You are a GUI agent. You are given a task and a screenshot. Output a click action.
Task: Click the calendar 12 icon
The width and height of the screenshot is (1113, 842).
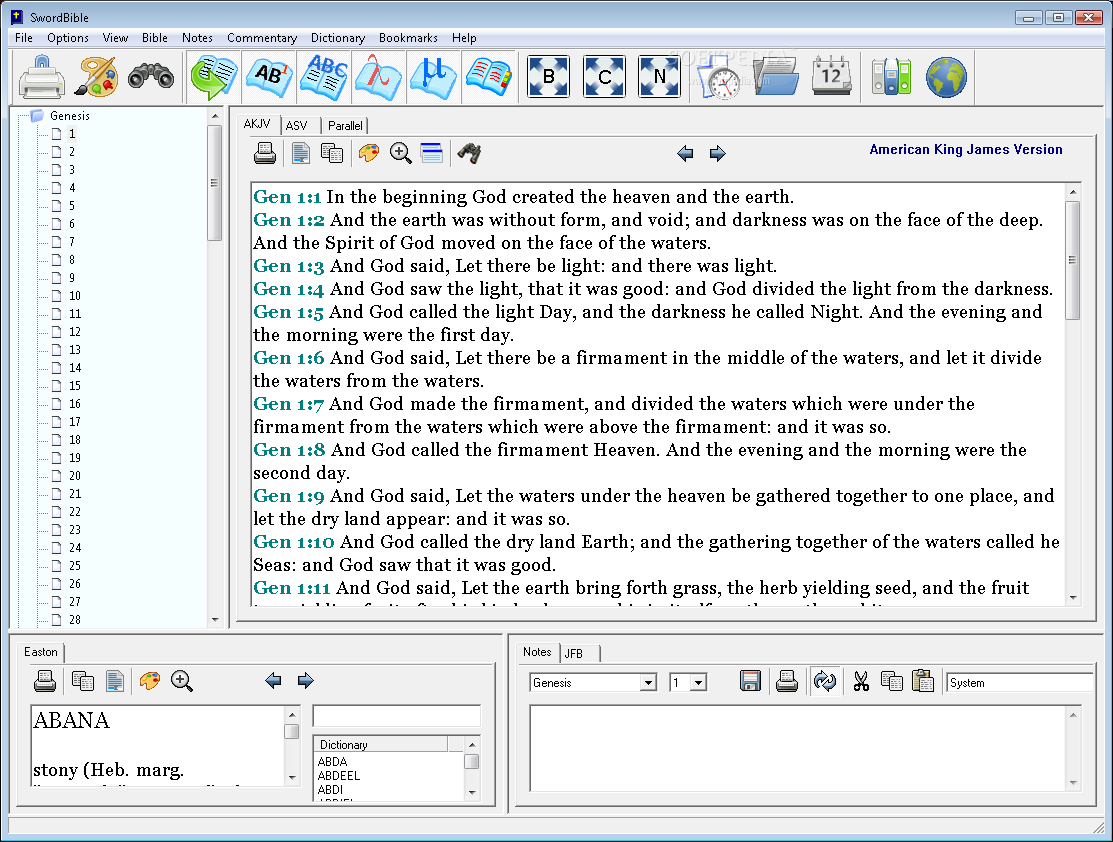831,77
